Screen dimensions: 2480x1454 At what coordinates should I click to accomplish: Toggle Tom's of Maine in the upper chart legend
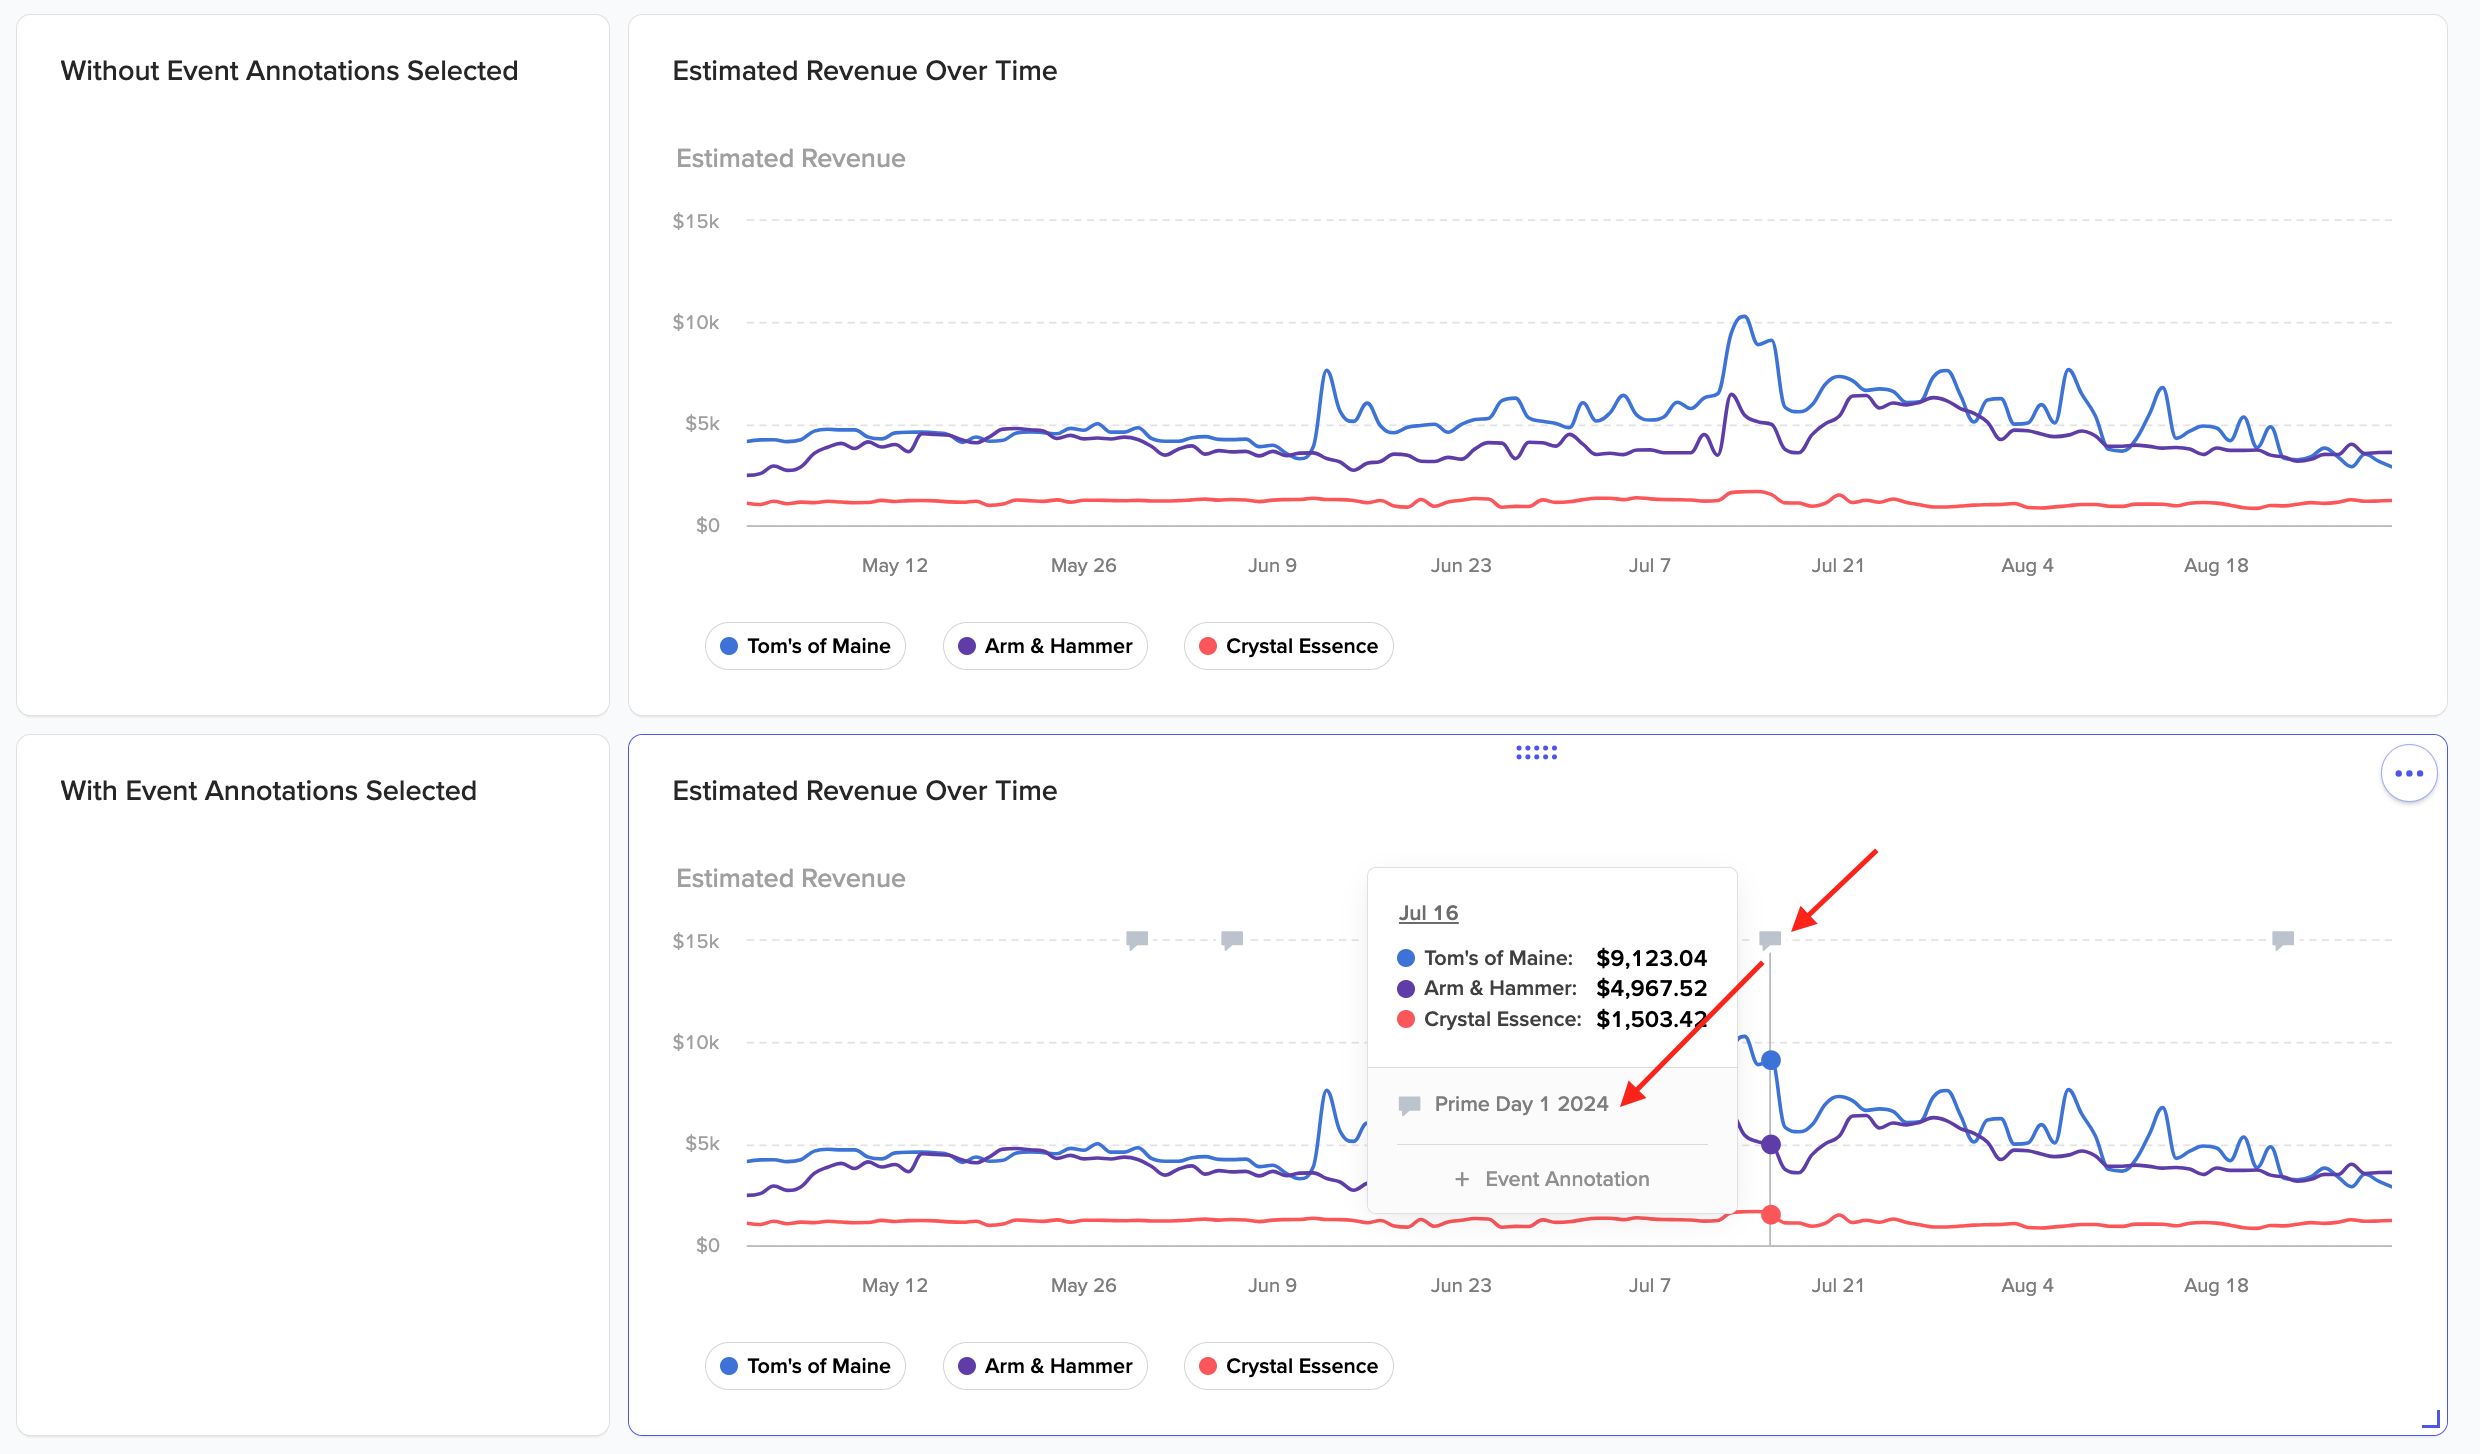coord(805,646)
